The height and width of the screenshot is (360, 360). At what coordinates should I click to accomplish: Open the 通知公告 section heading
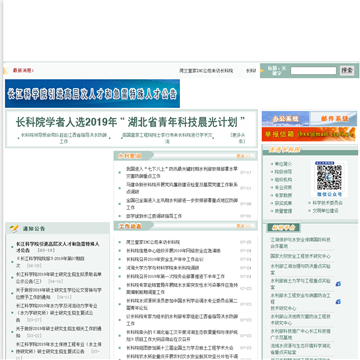tap(34, 229)
